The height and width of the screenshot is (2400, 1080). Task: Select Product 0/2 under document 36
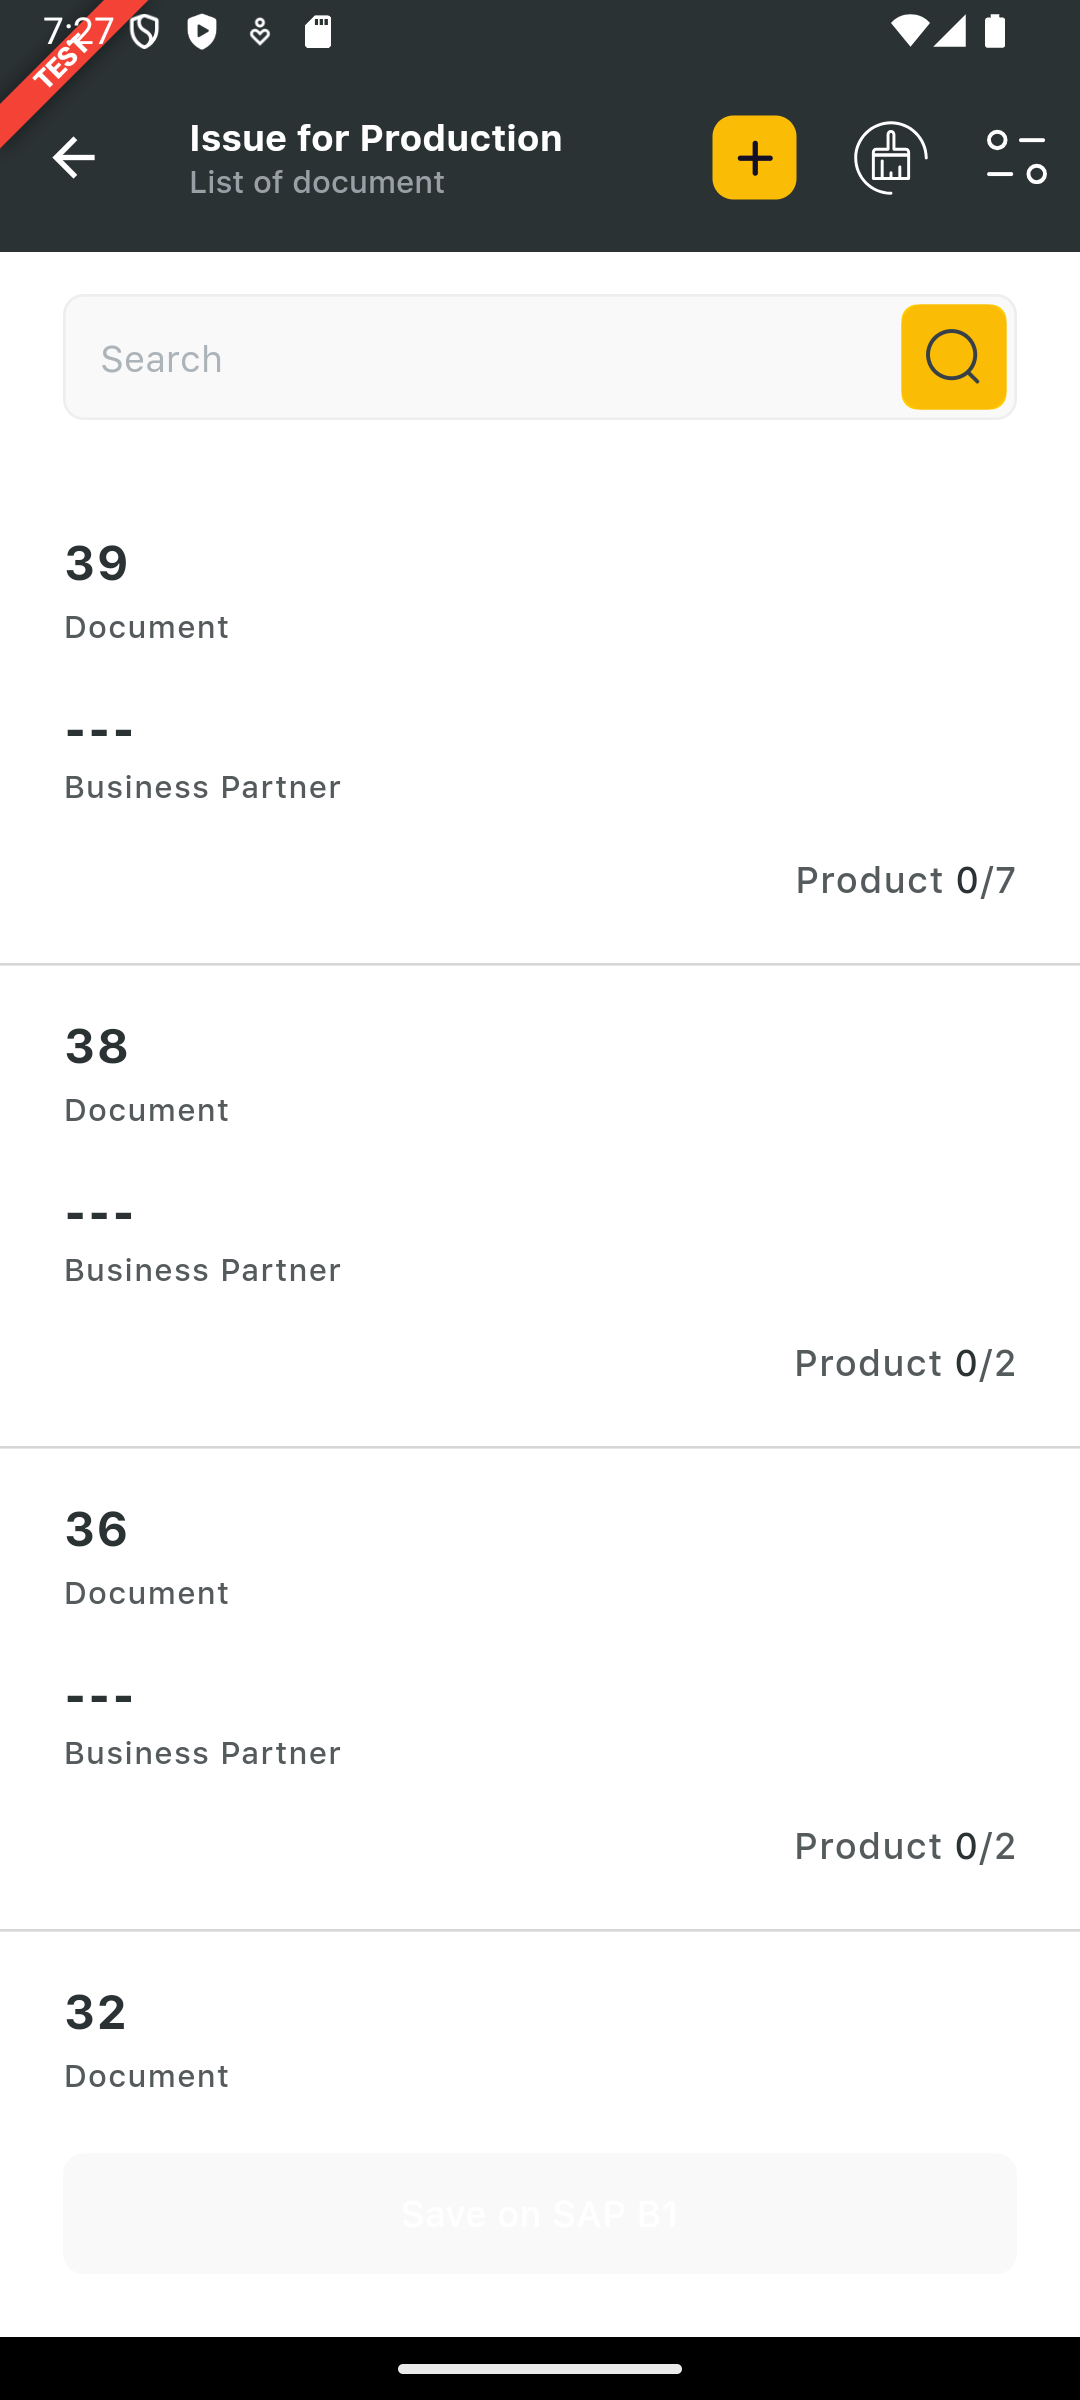pos(905,1846)
